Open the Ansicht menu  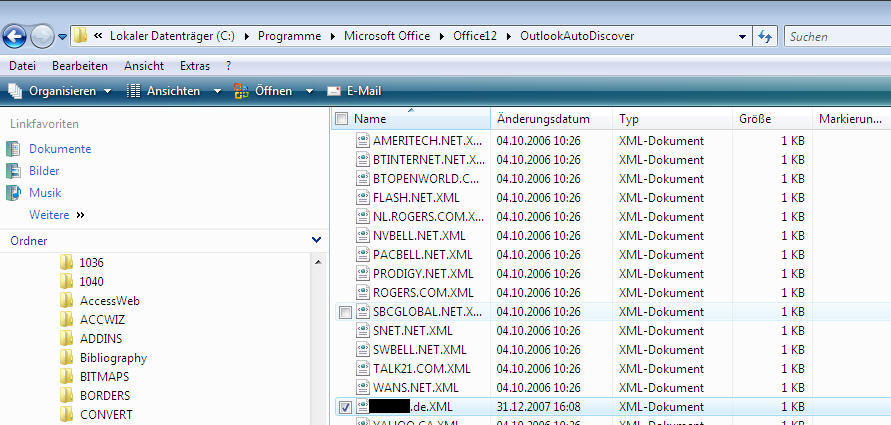(x=144, y=66)
